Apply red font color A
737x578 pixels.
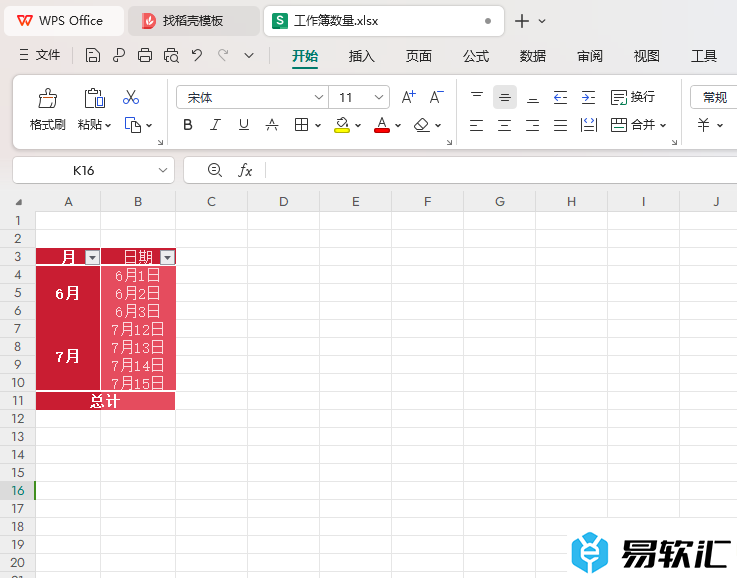(x=382, y=125)
